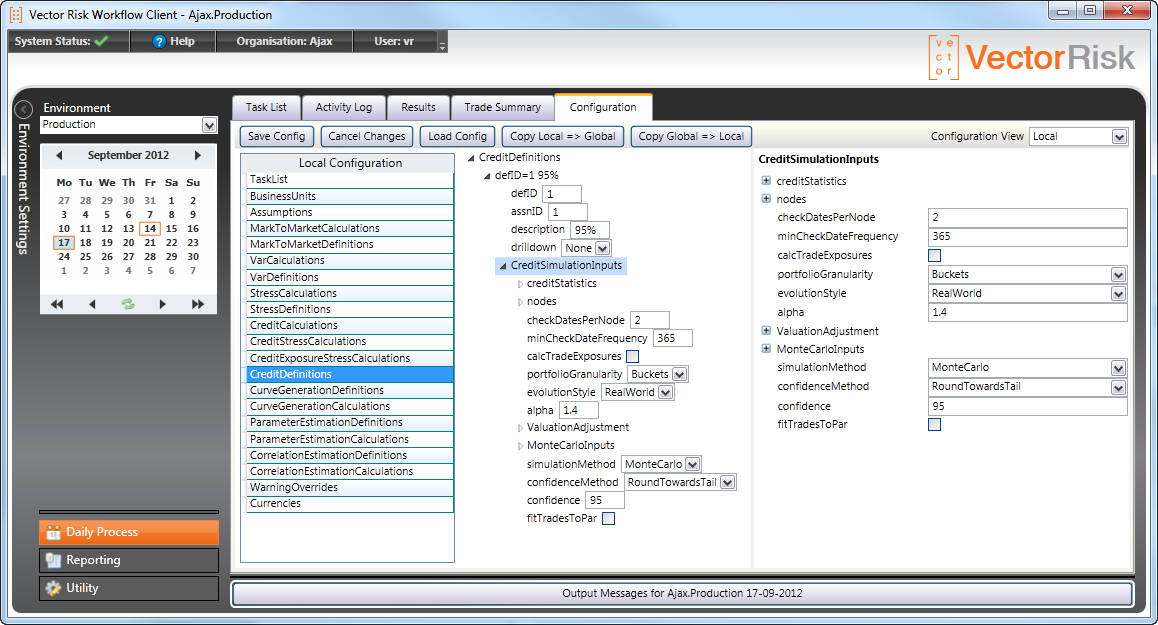Switch to the Task List tab

[267, 107]
